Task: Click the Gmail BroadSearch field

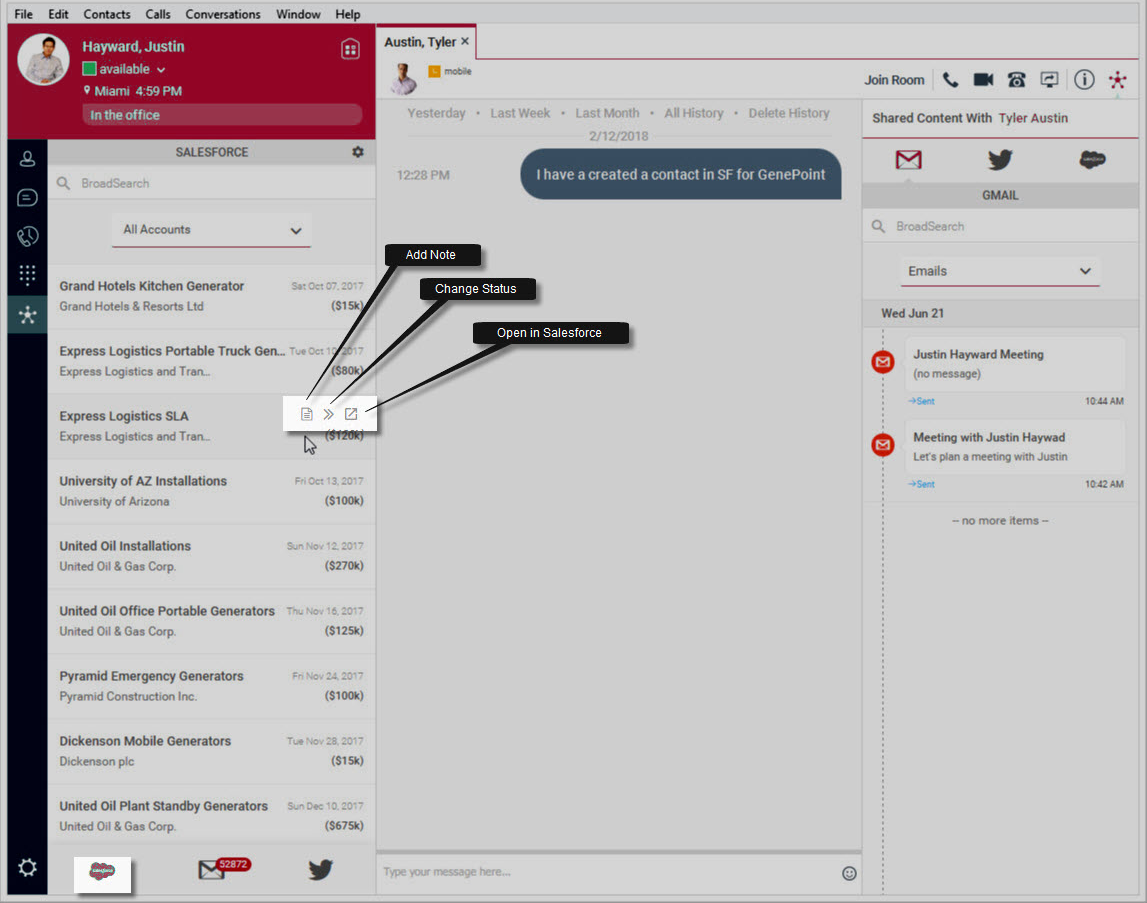Action: [x=999, y=227]
